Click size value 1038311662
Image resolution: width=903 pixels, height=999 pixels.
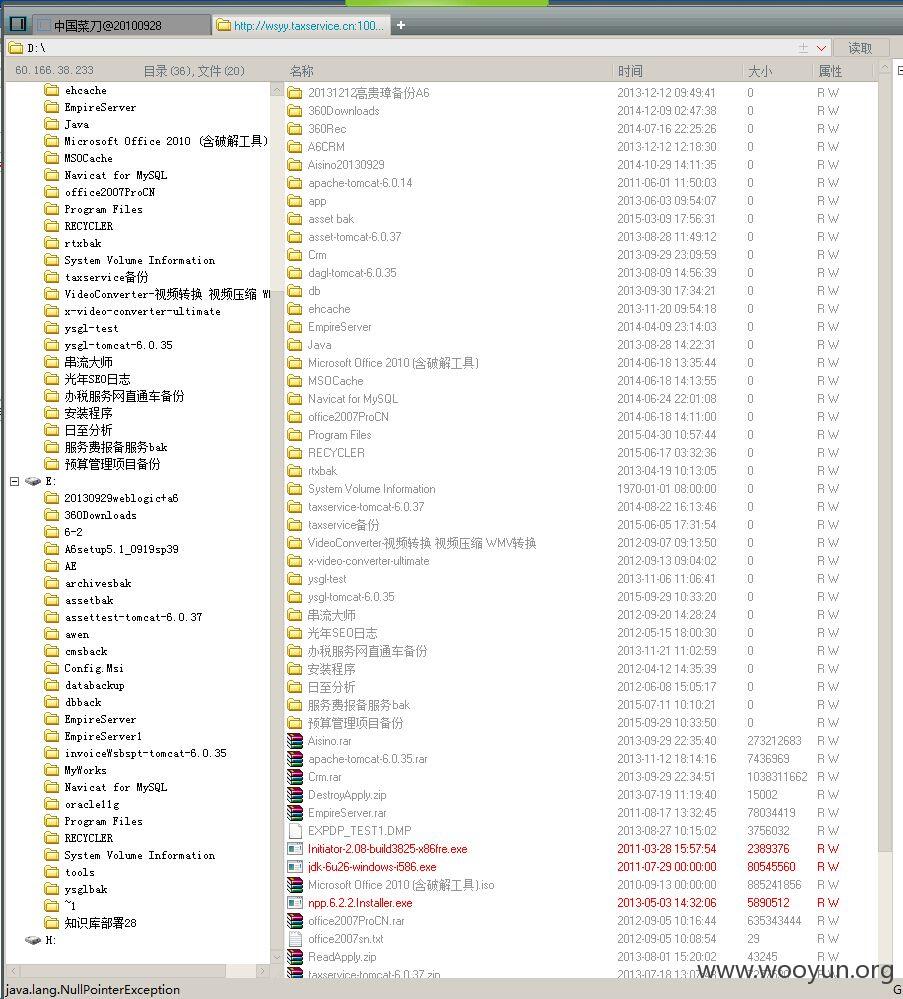point(777,777)
